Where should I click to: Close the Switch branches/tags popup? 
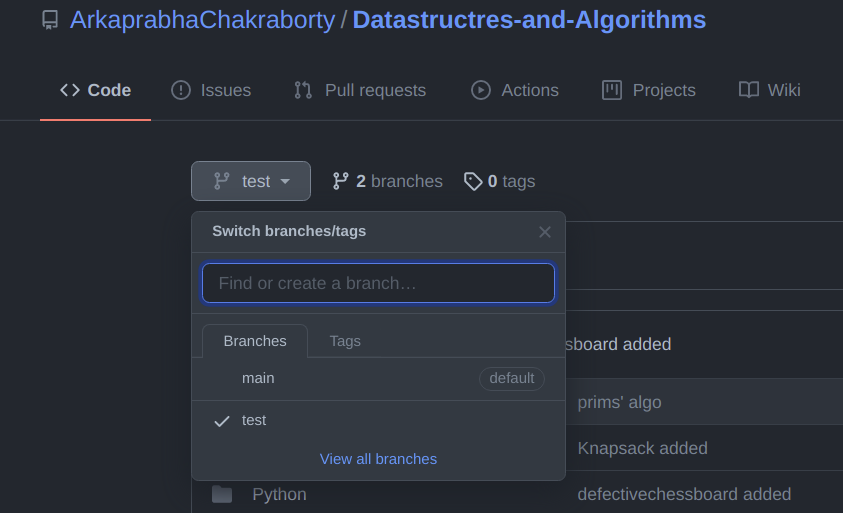(545, 232)
